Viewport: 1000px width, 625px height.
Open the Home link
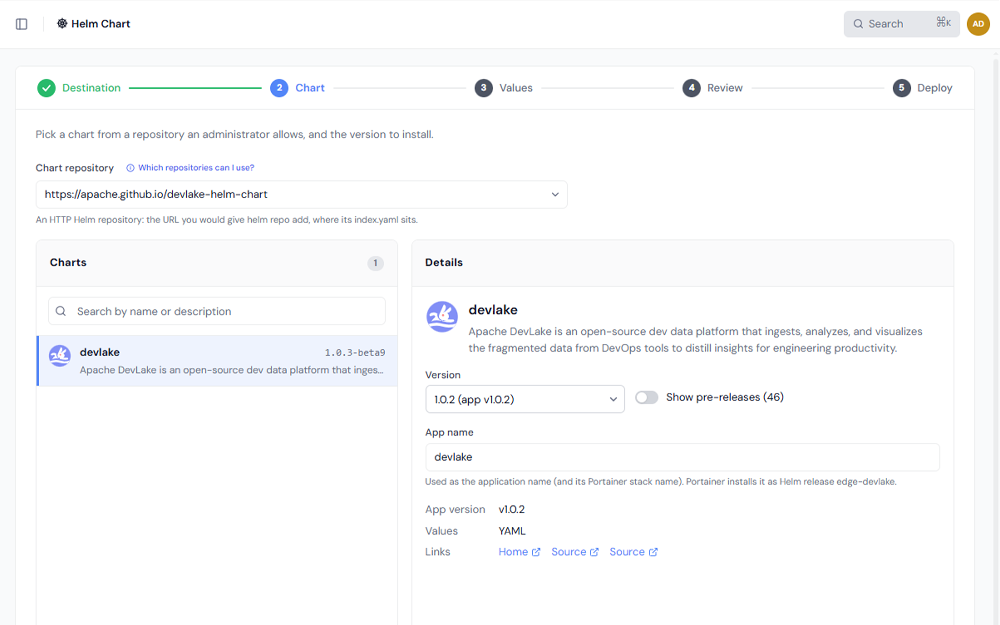pyautogui.click(x=513, y=552)
